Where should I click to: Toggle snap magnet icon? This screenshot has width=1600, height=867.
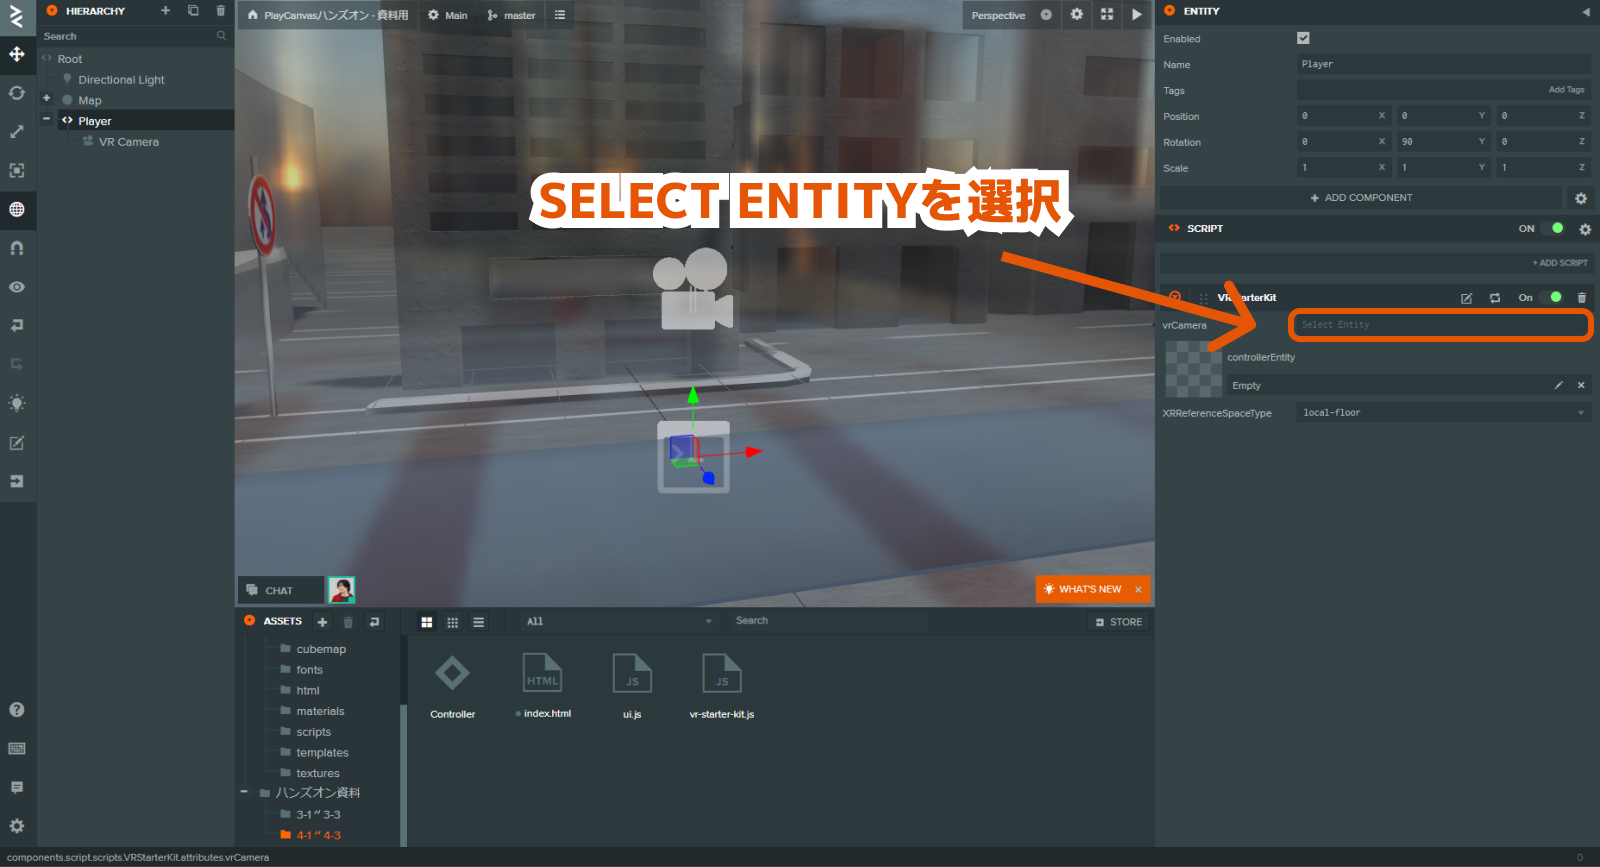(x=17, y=248)
